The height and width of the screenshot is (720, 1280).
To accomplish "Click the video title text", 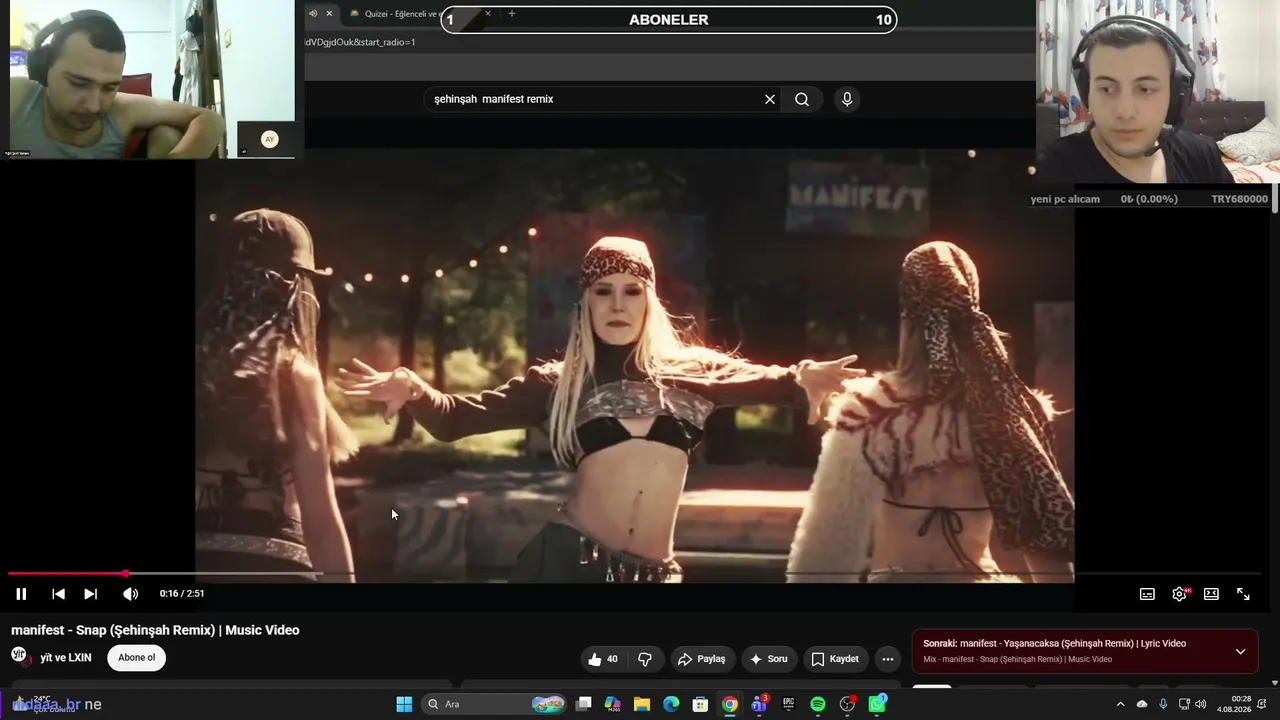I will [155, 630].
